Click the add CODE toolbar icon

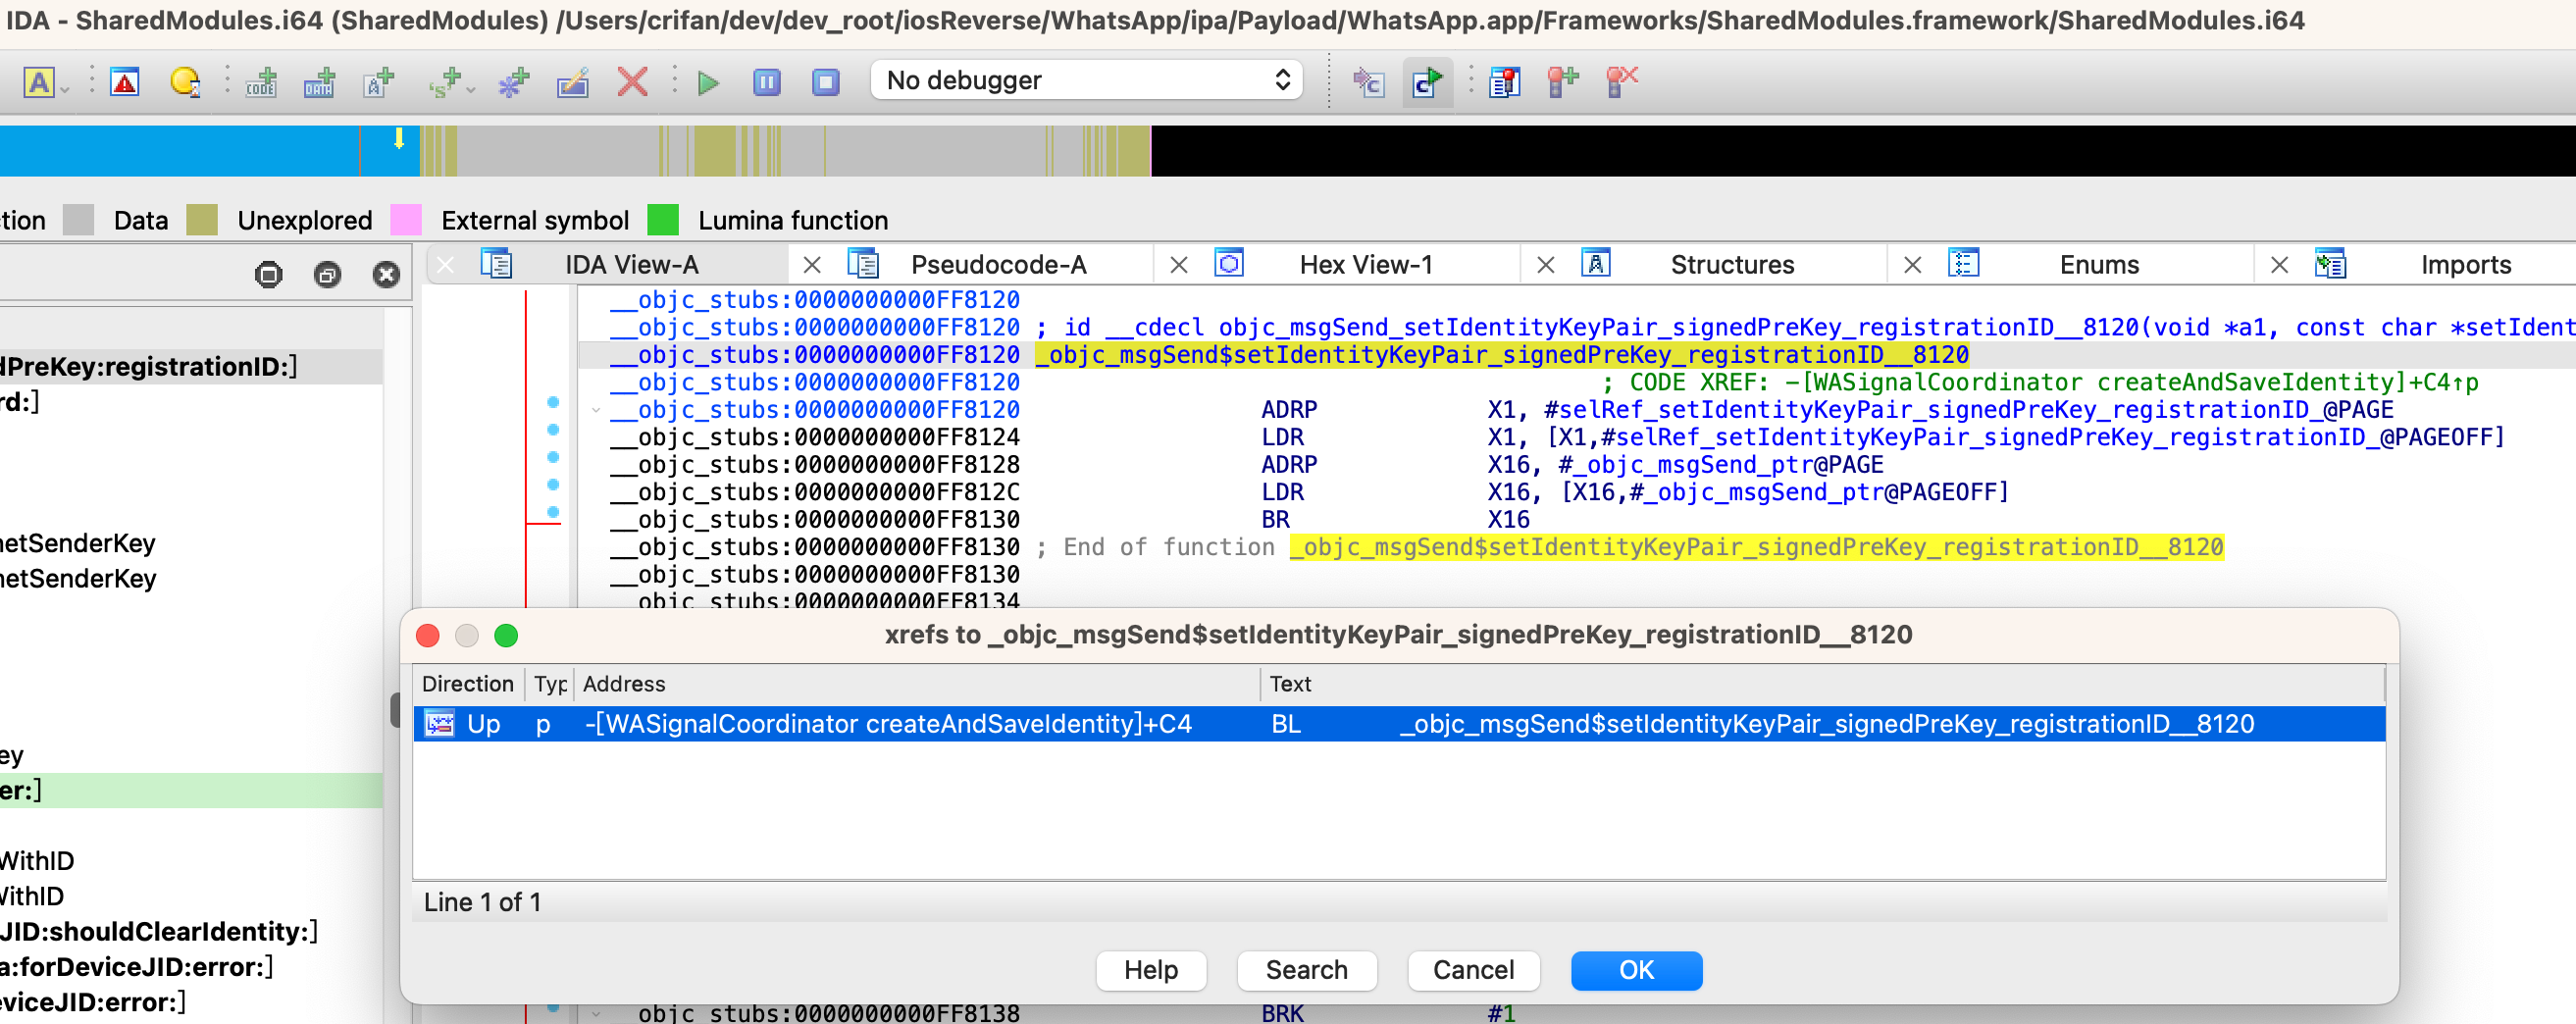(x=261, y=81)
